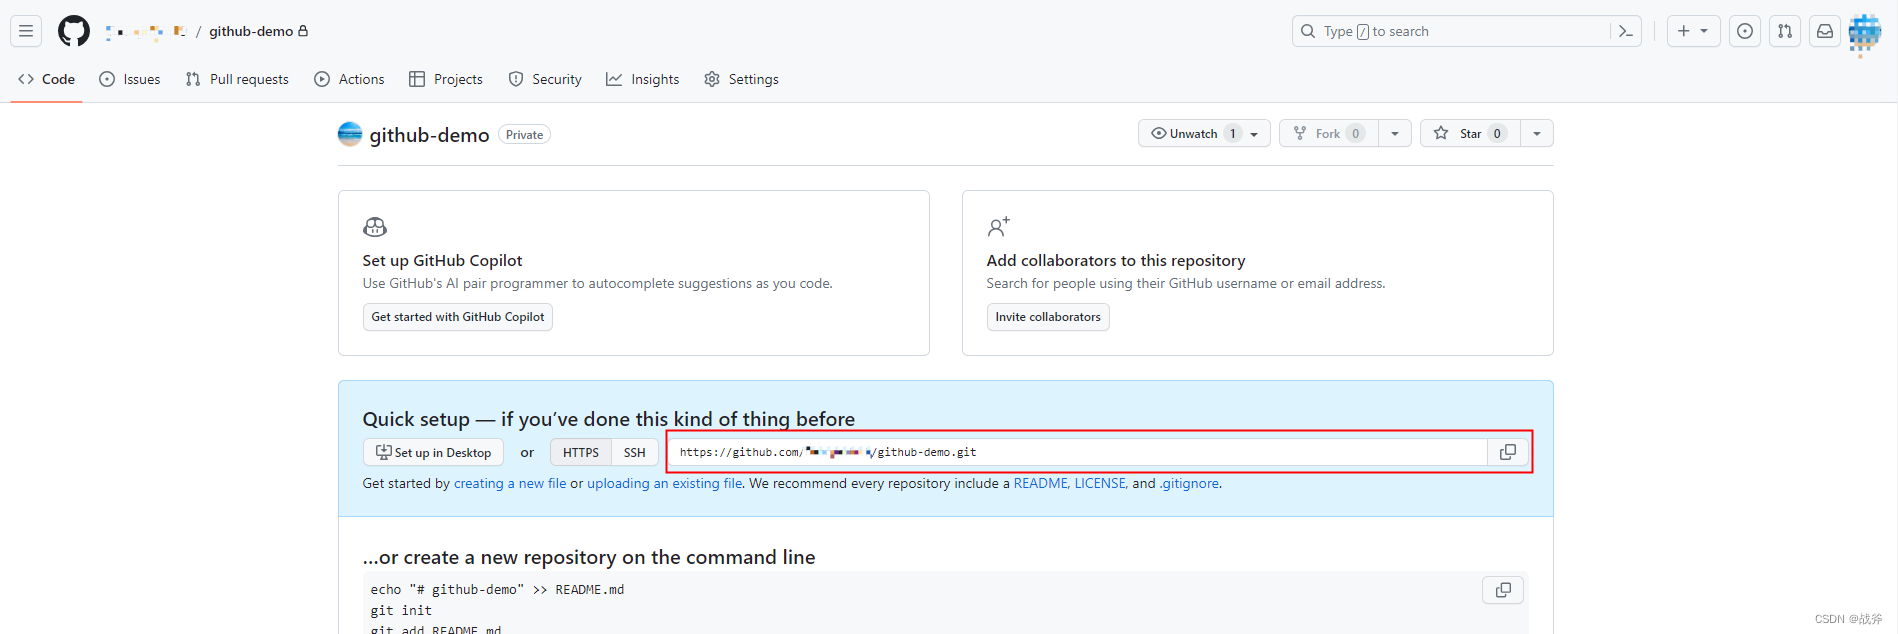Open the notifications inbox icon
The height and width of the screenshot is (634, 1898).
click(x=1825, y=31)
